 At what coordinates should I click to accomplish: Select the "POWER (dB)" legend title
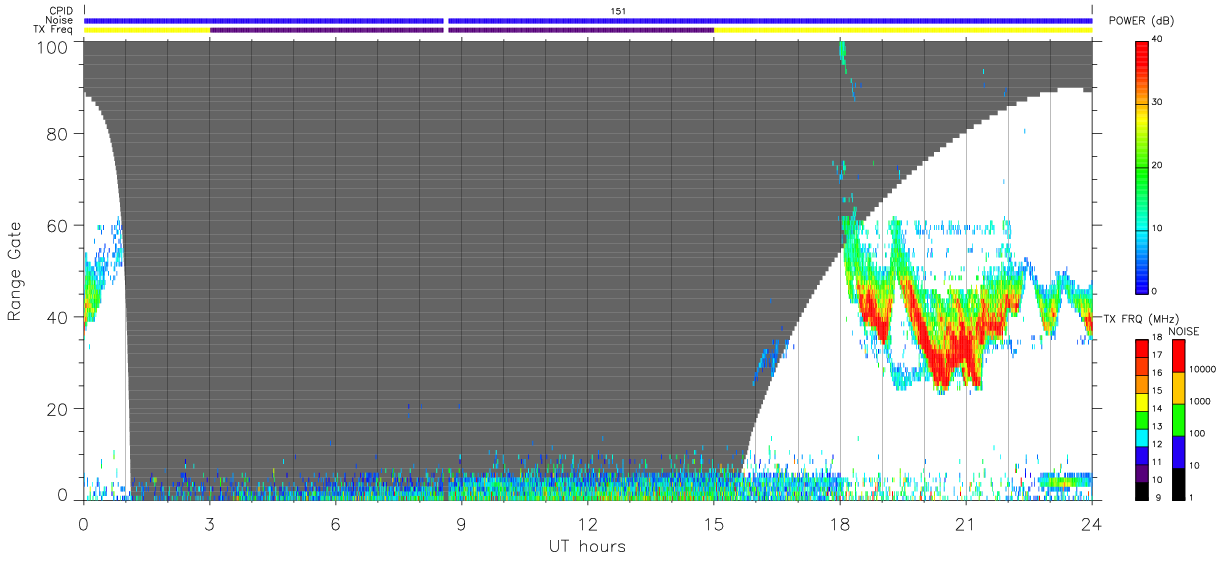coord(1141,21)
